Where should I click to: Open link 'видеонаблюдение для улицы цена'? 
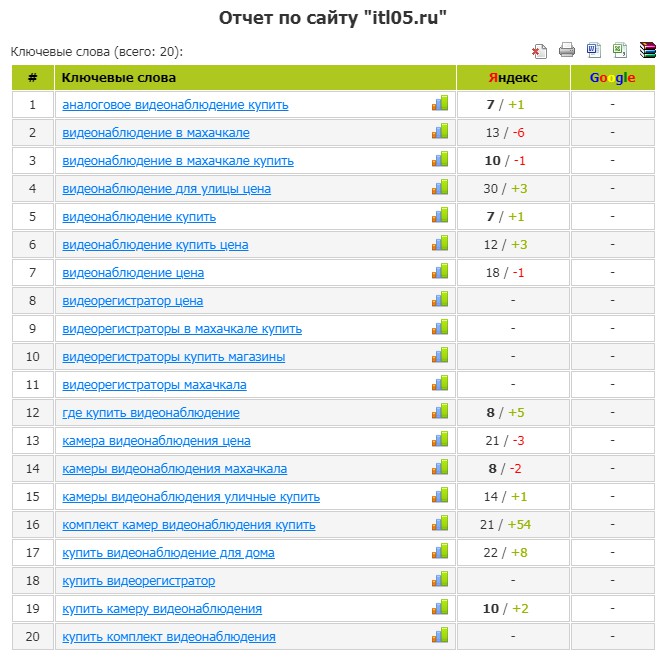coord(166,189)
